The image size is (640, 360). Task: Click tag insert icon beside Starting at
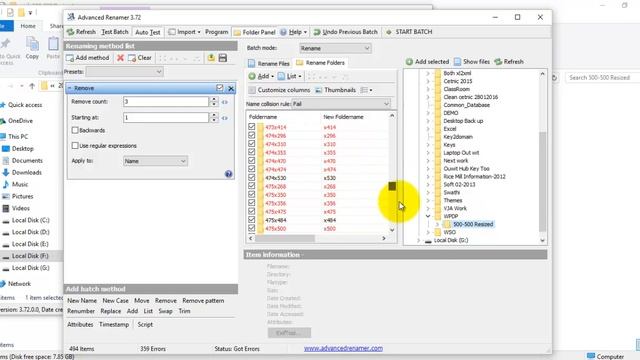point(225,118)
